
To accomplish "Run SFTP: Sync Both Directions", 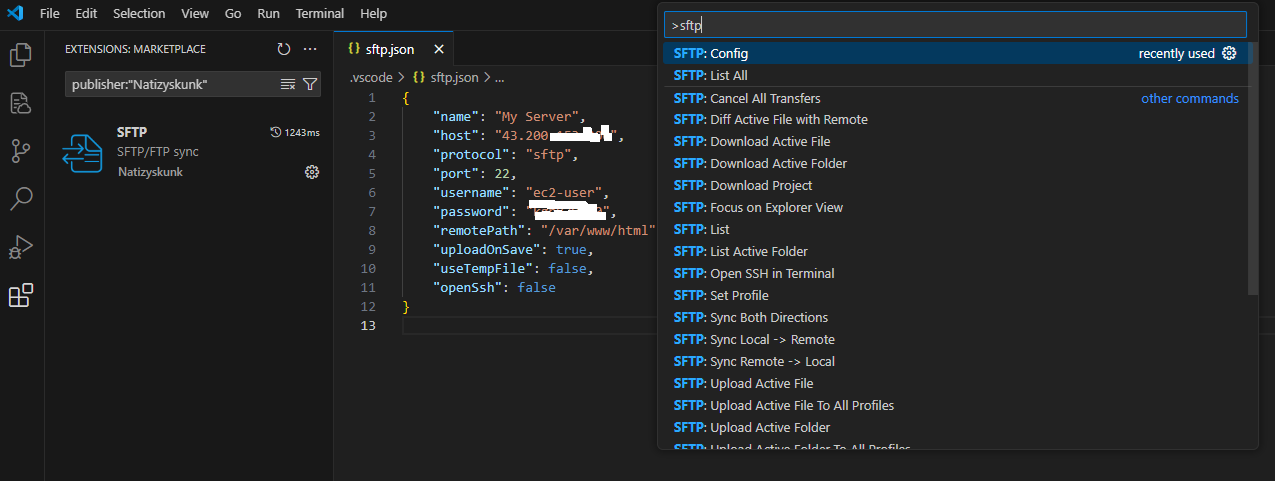I will pos(955,317).
